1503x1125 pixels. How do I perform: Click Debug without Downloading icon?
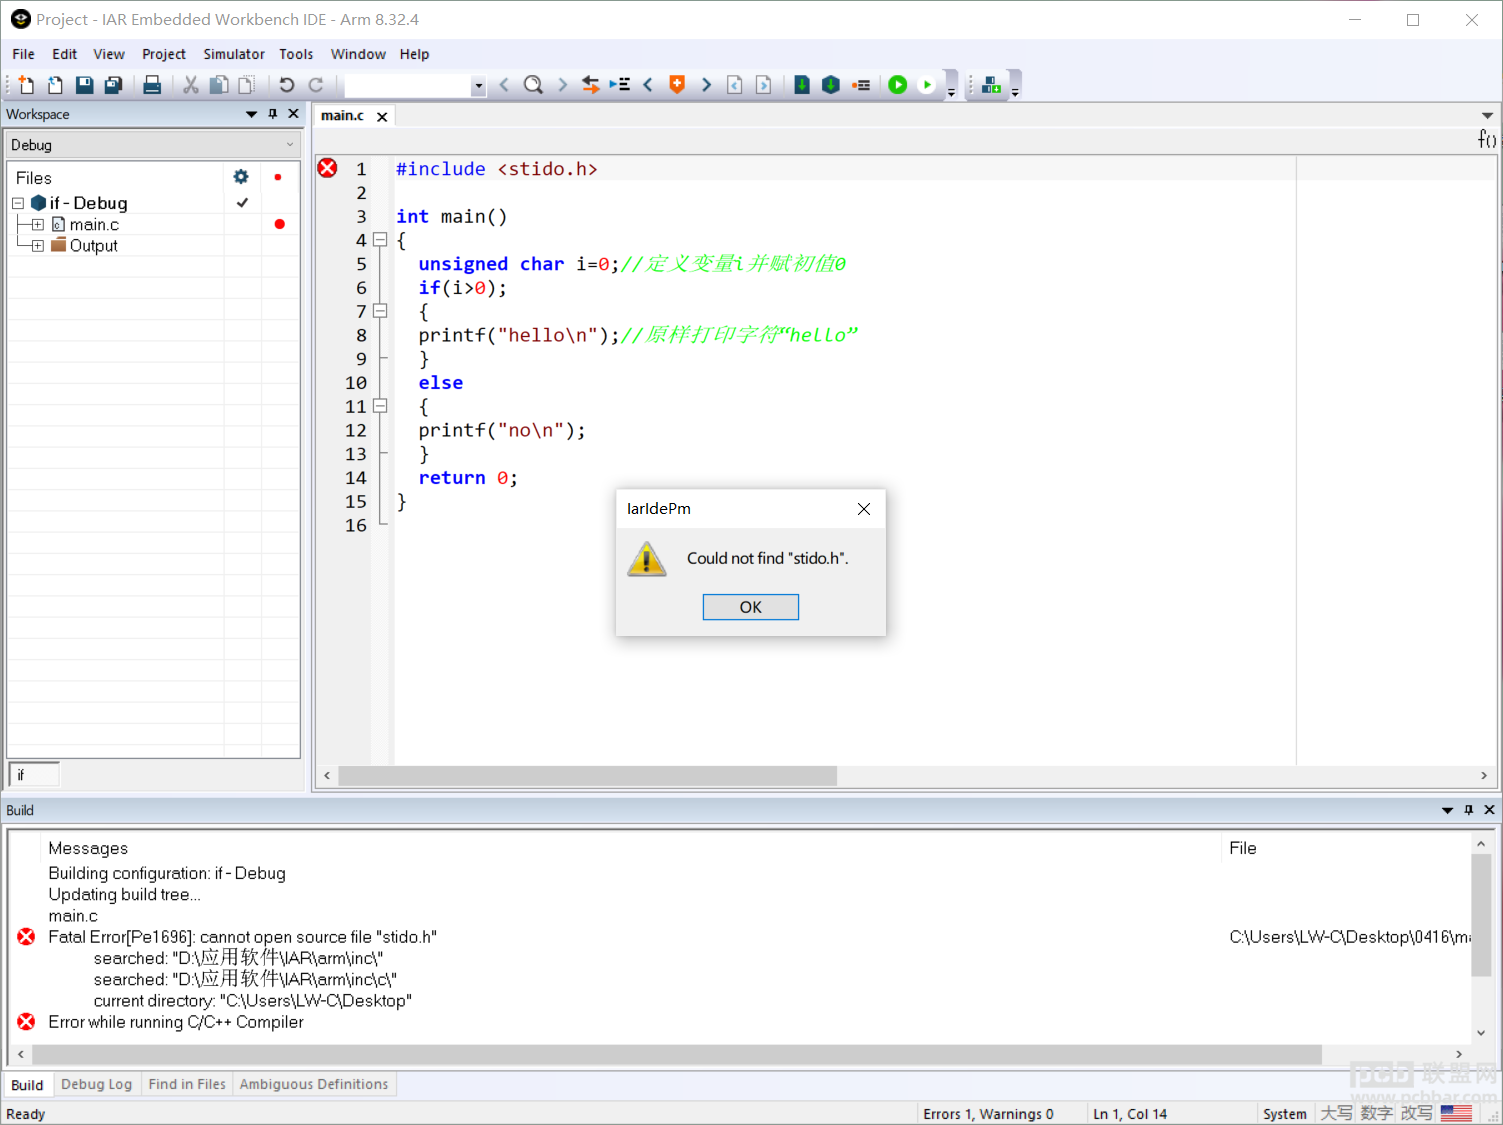click(927, 85)
